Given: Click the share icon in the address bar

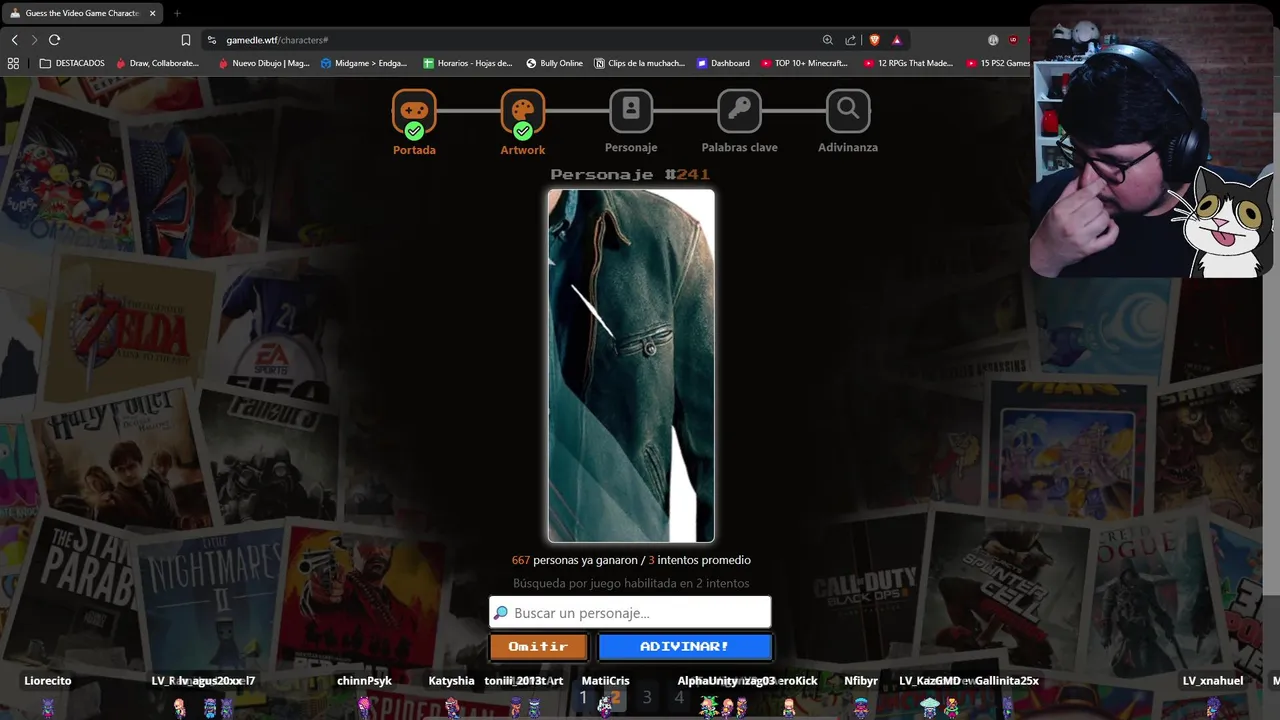Looking at the screenshot, I should [851, 40].
